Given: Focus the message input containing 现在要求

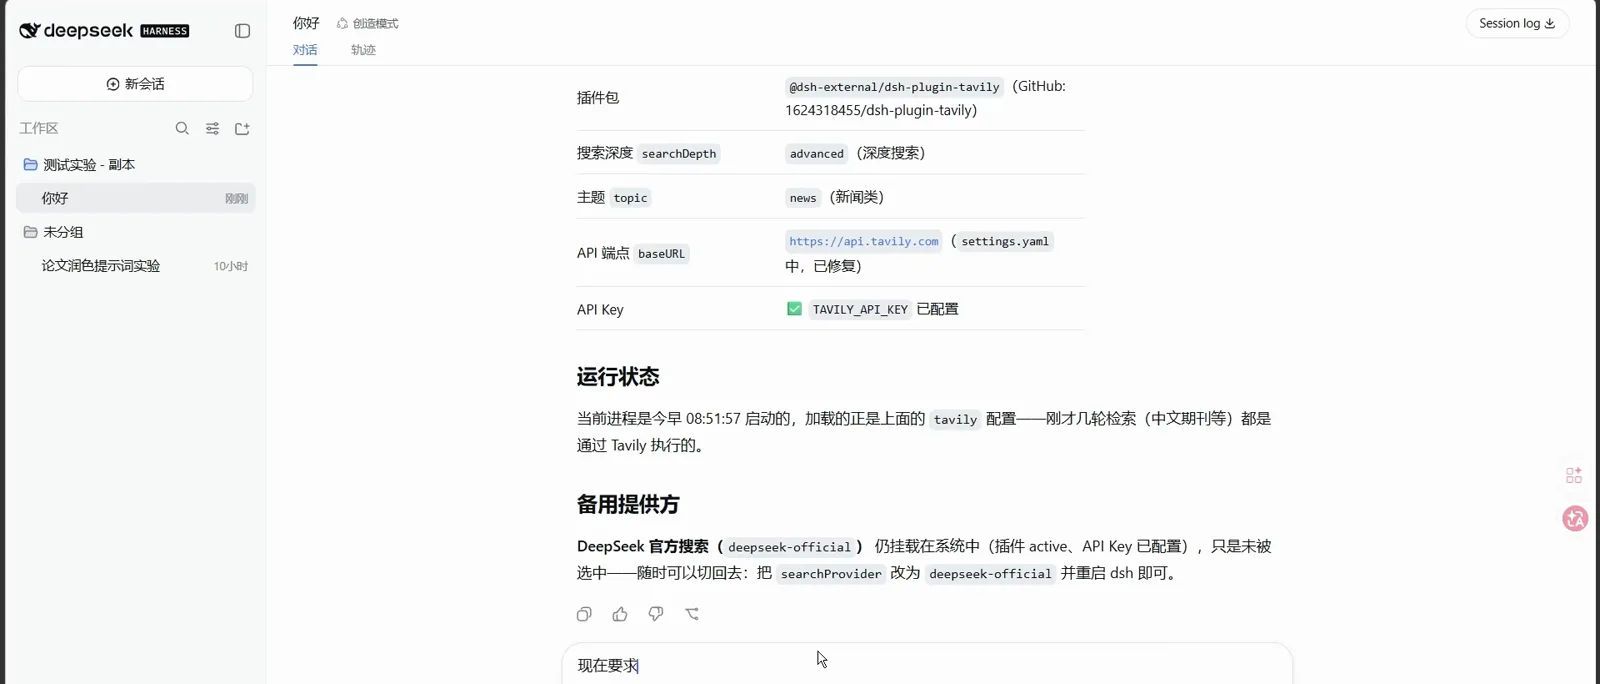Looking at the screenshot, I should pyautogui.click(x=926, y=665).
